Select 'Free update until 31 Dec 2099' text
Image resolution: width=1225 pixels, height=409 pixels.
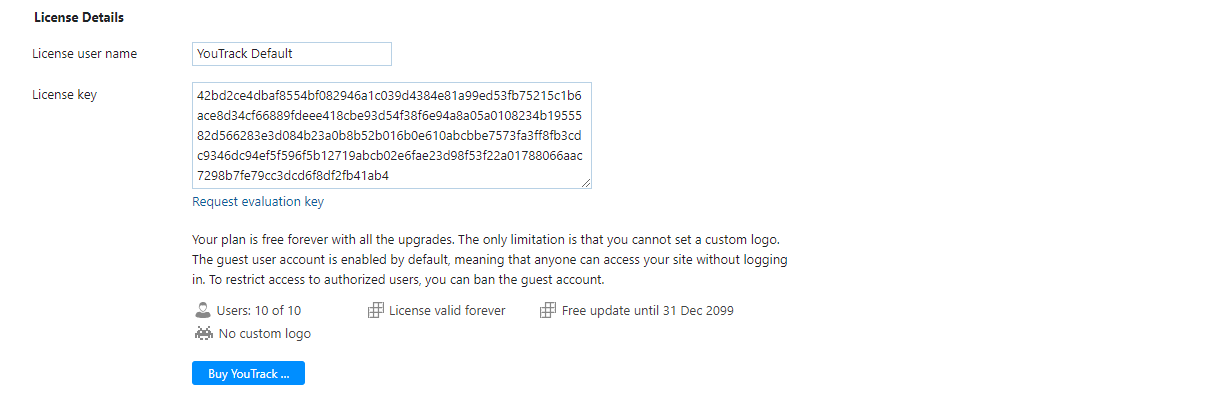[x=647, y=311]
